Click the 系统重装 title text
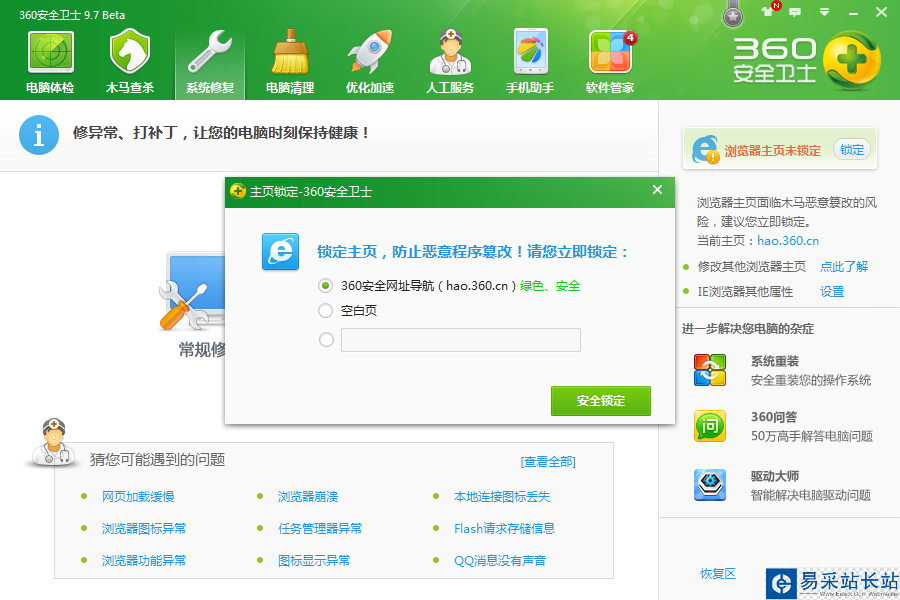This screenshot has width=900, height=600. 775,361
